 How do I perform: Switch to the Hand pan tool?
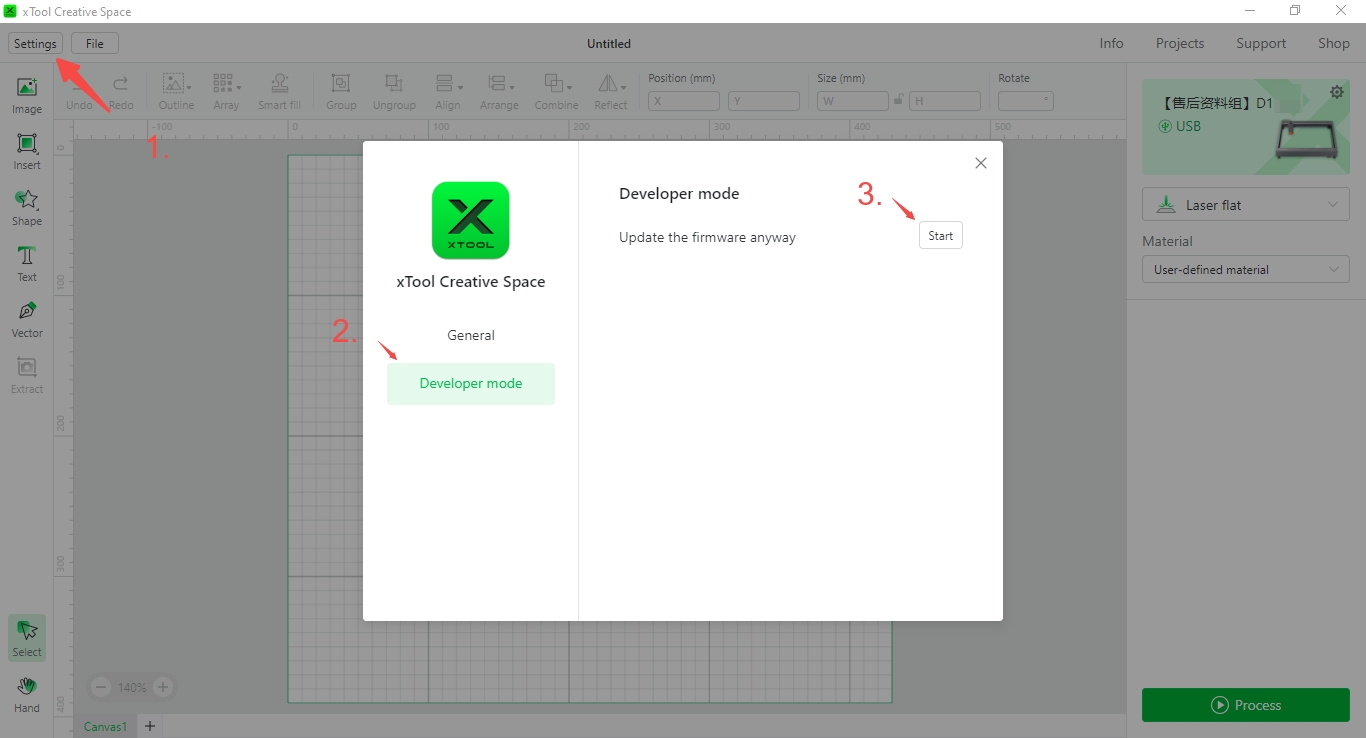pyautogui.click(x=27, y=695)
